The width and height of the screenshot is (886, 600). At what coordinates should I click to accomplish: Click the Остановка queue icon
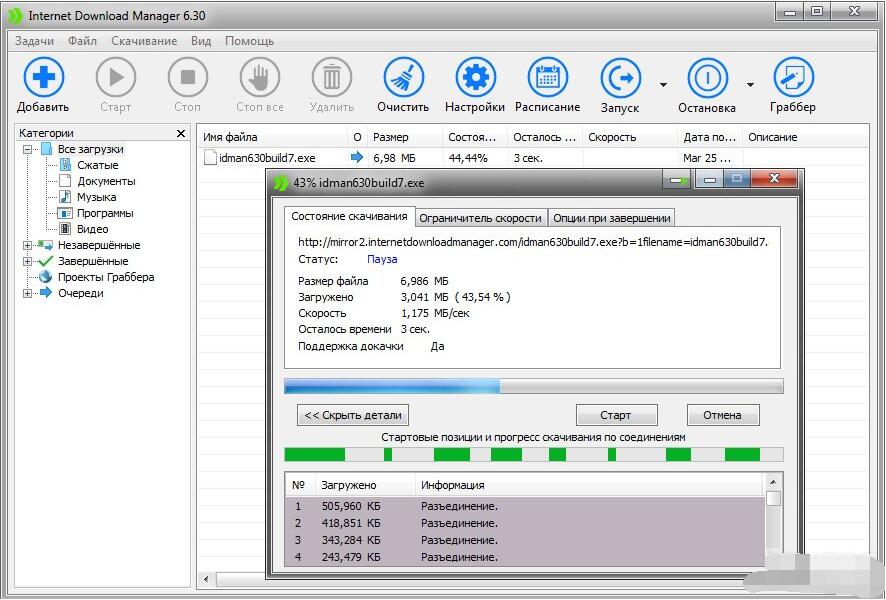click(707, 78)
